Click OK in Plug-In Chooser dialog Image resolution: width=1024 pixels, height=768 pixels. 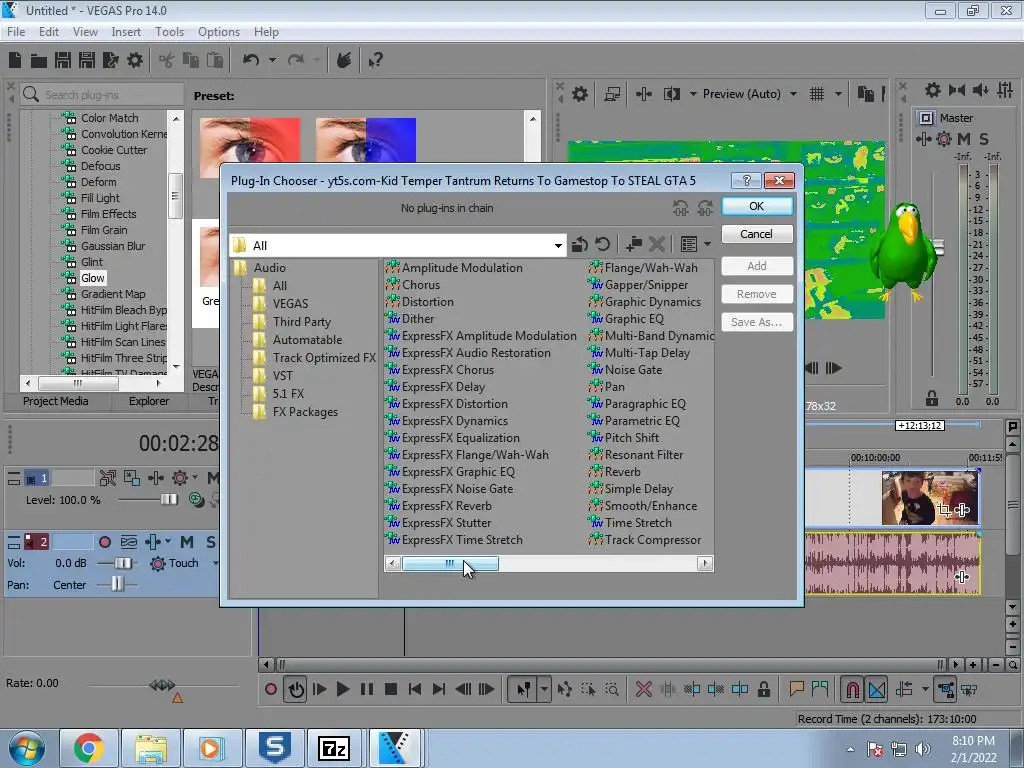757,206
